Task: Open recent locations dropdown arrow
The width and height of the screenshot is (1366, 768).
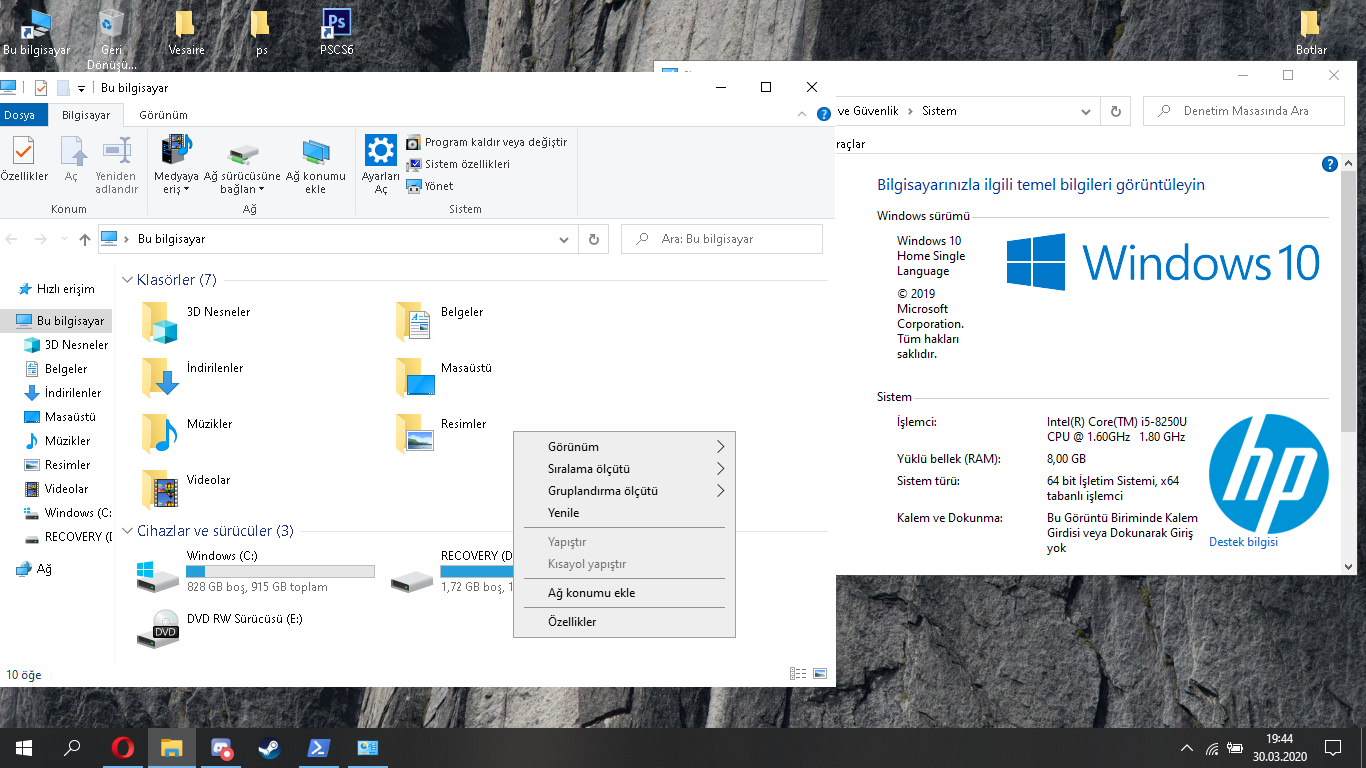Action: (x=64, y=240)
